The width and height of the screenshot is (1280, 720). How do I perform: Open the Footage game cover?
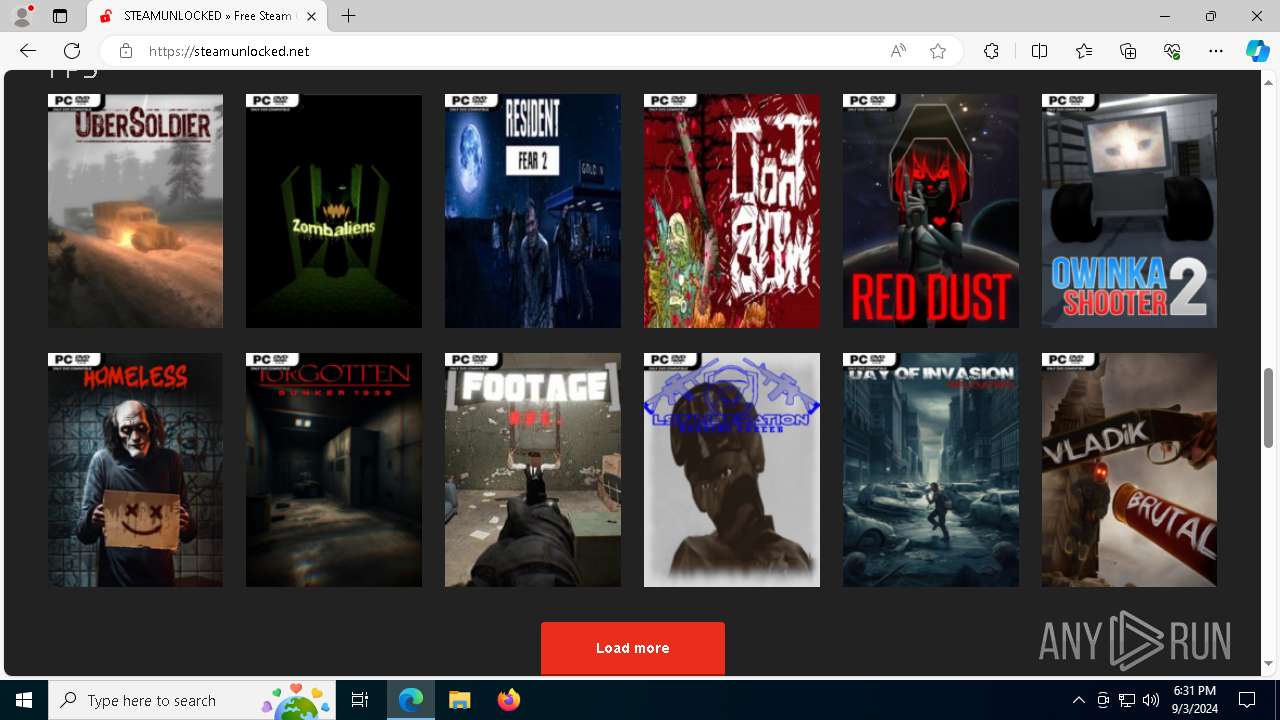[533, 470]
